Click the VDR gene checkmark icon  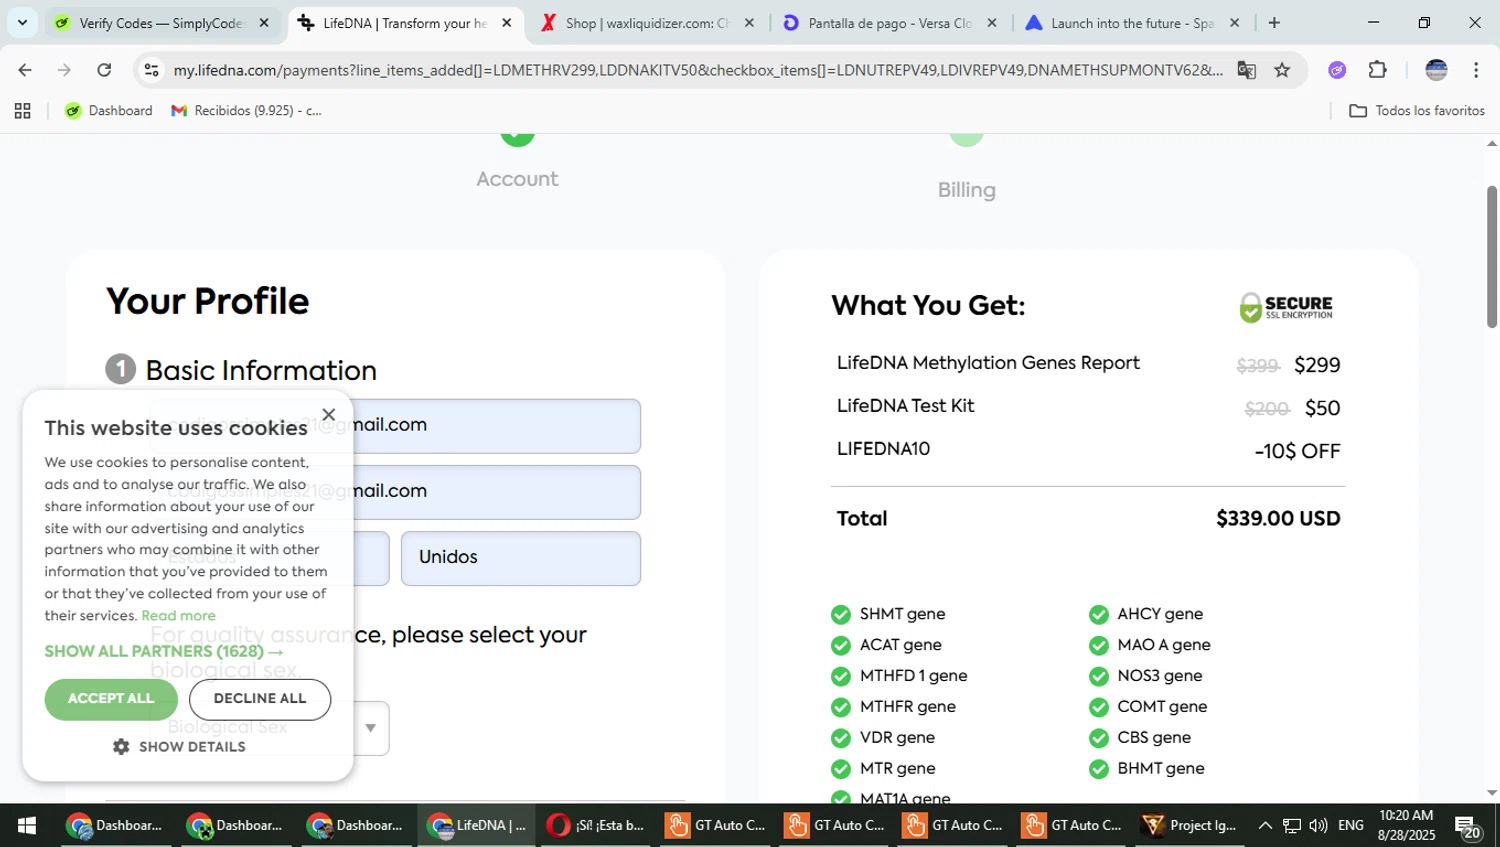pos(841,739)
